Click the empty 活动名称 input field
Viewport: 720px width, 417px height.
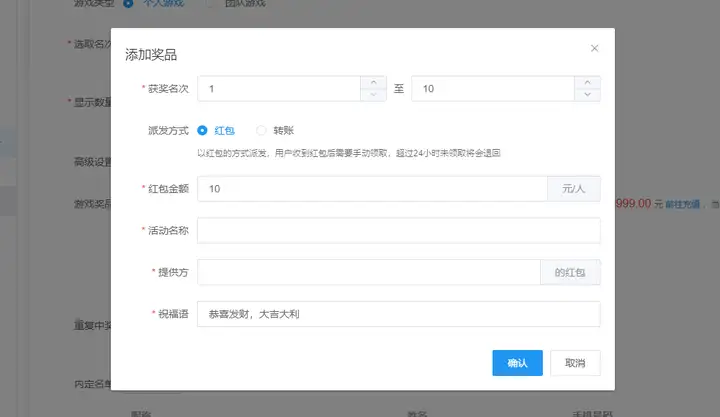pyautogui.click(x=399, y=231)
